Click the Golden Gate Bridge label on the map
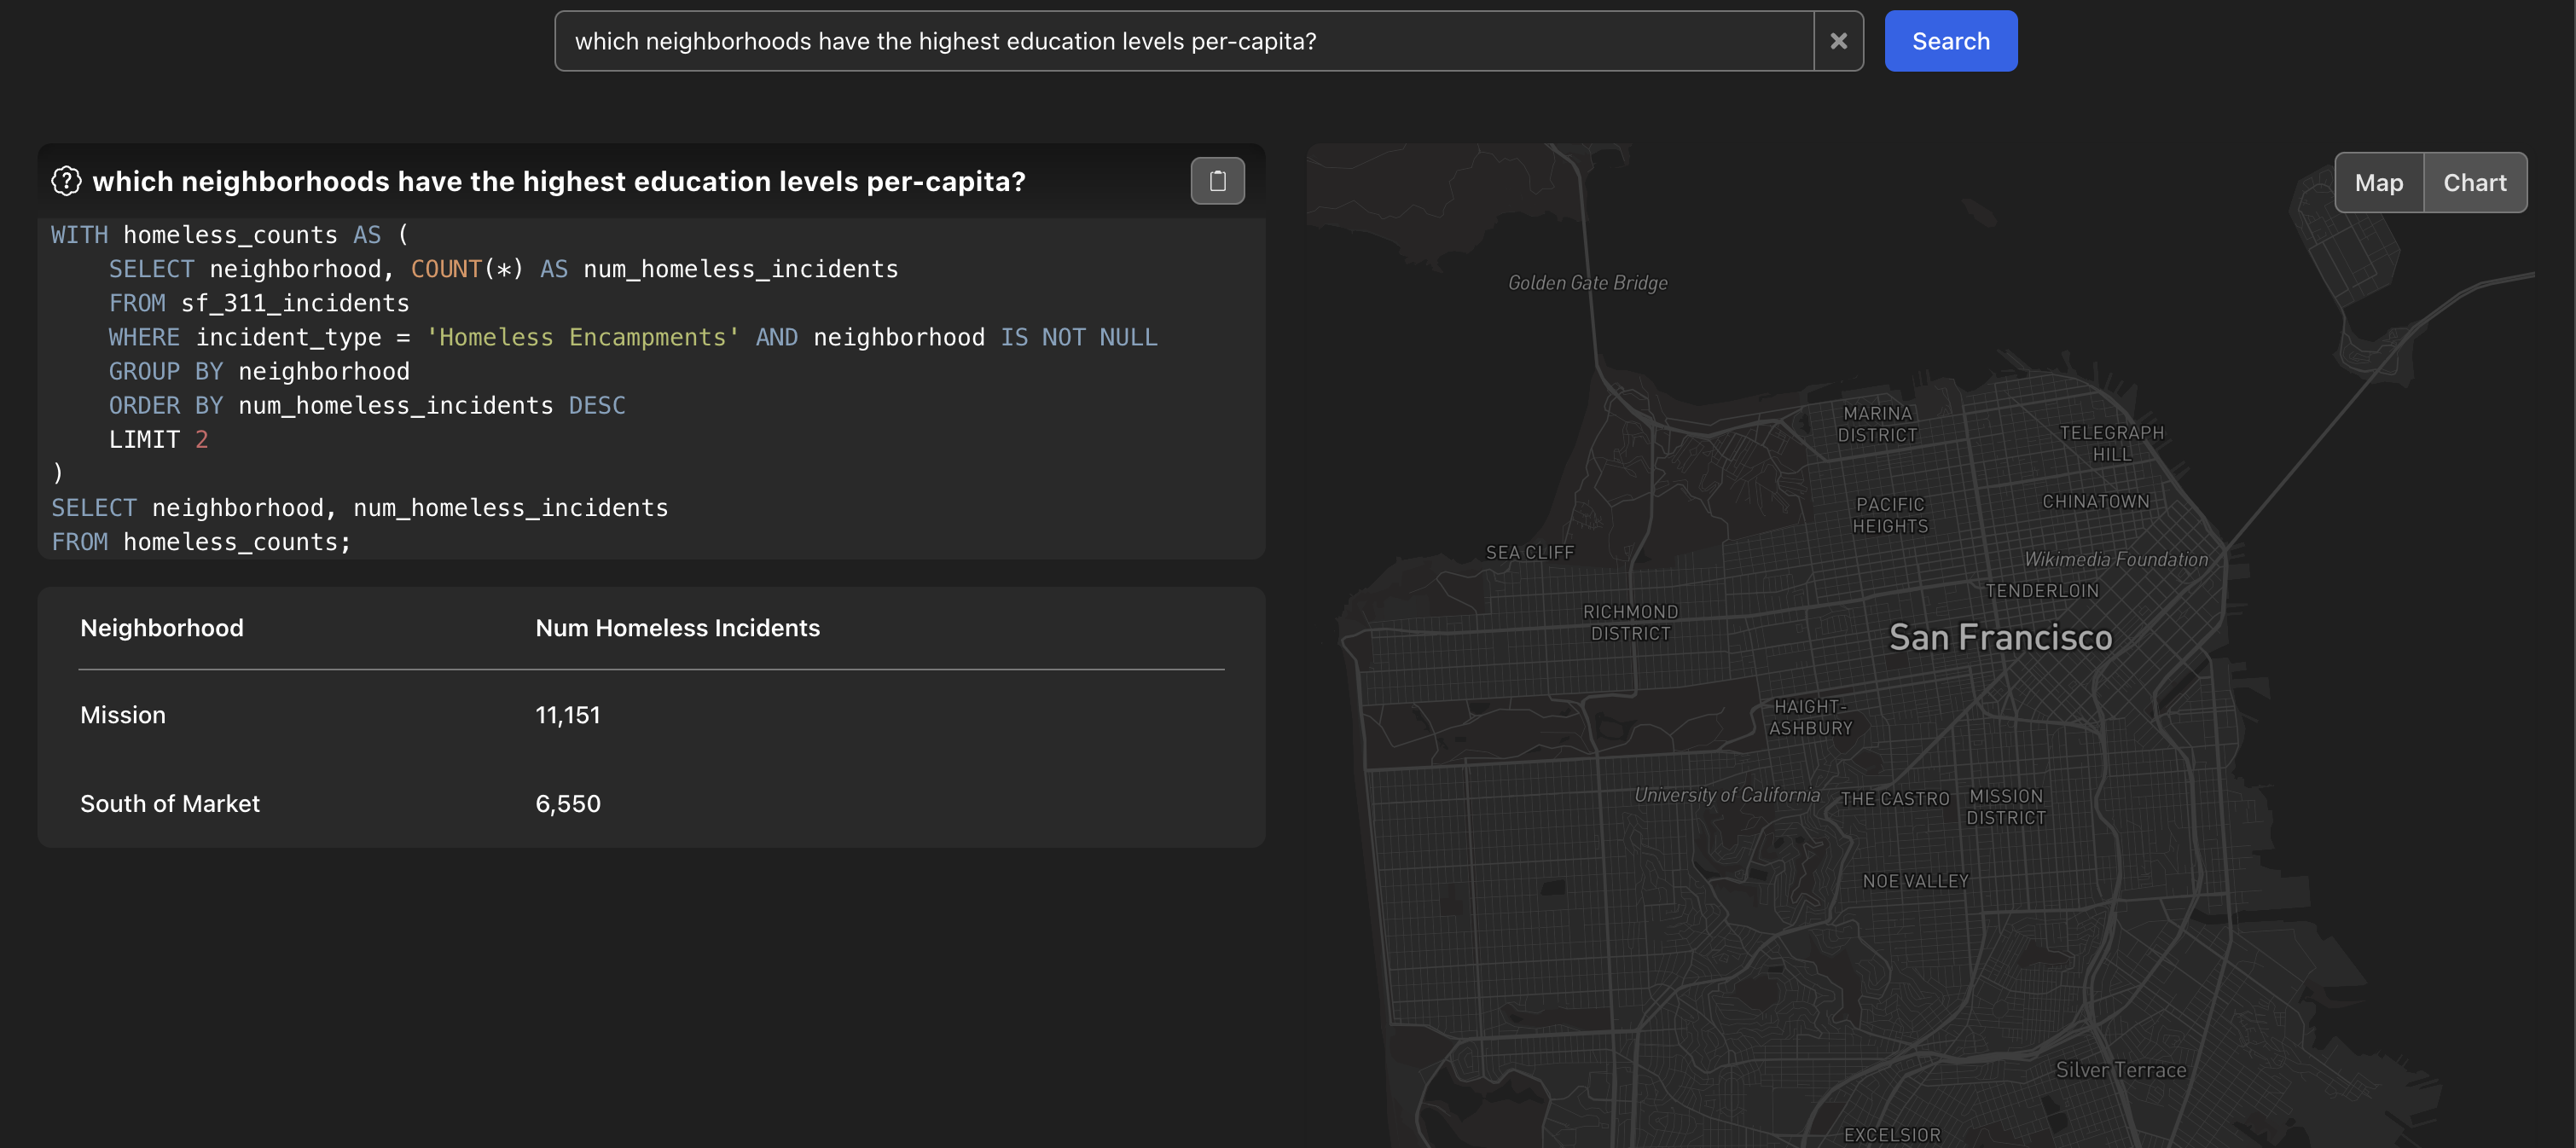This screenshot has height=1148, width=2576. tap(1587, 282)
